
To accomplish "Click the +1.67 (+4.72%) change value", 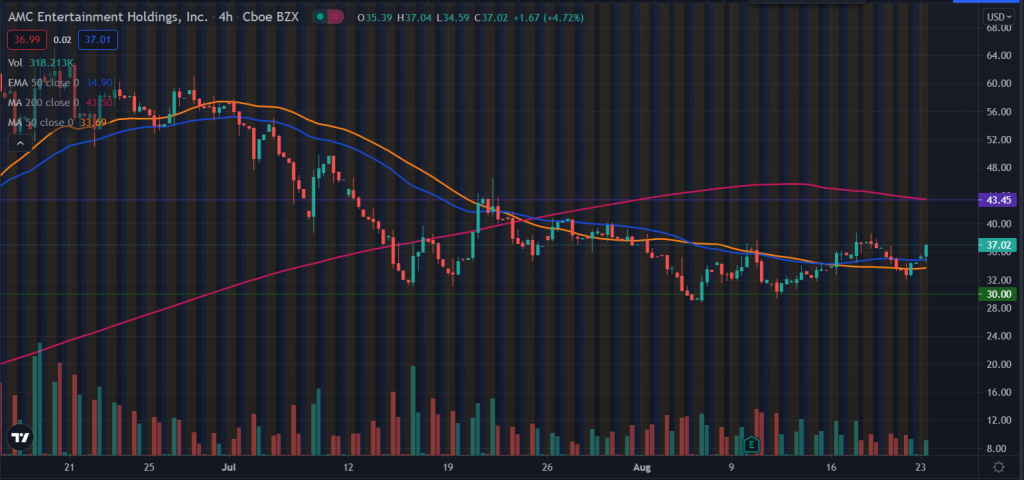I will (x=549, y=17).
